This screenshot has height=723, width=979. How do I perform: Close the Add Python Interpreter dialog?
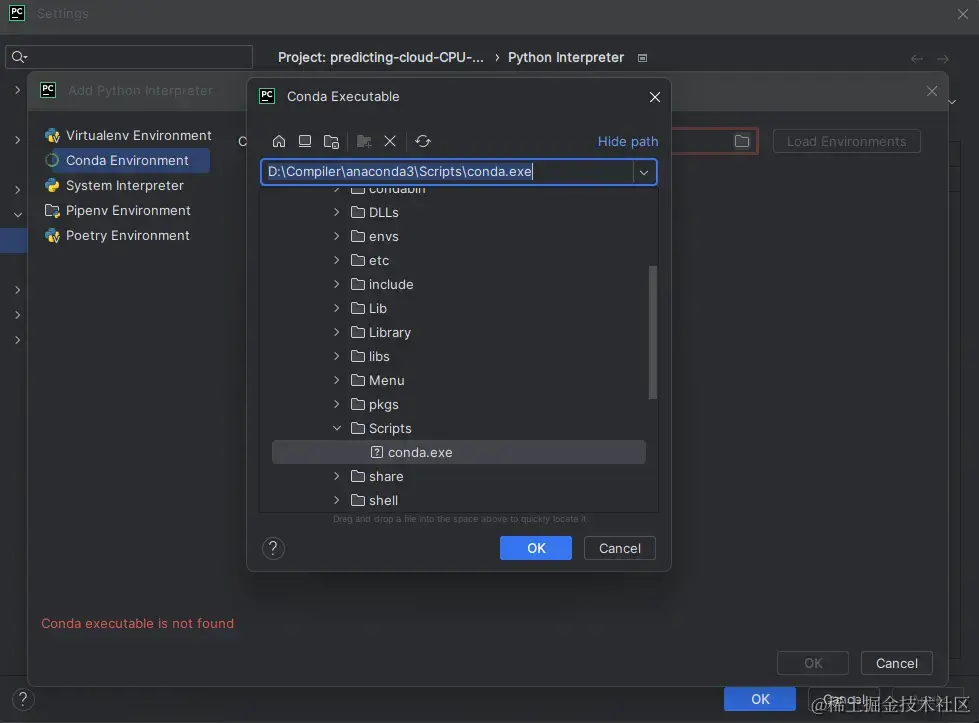tap(932, 91)
